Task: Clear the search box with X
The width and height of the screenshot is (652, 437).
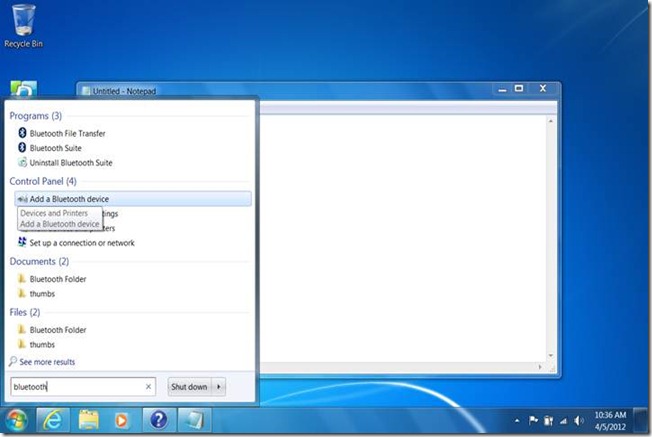Action: click(149, 387)
